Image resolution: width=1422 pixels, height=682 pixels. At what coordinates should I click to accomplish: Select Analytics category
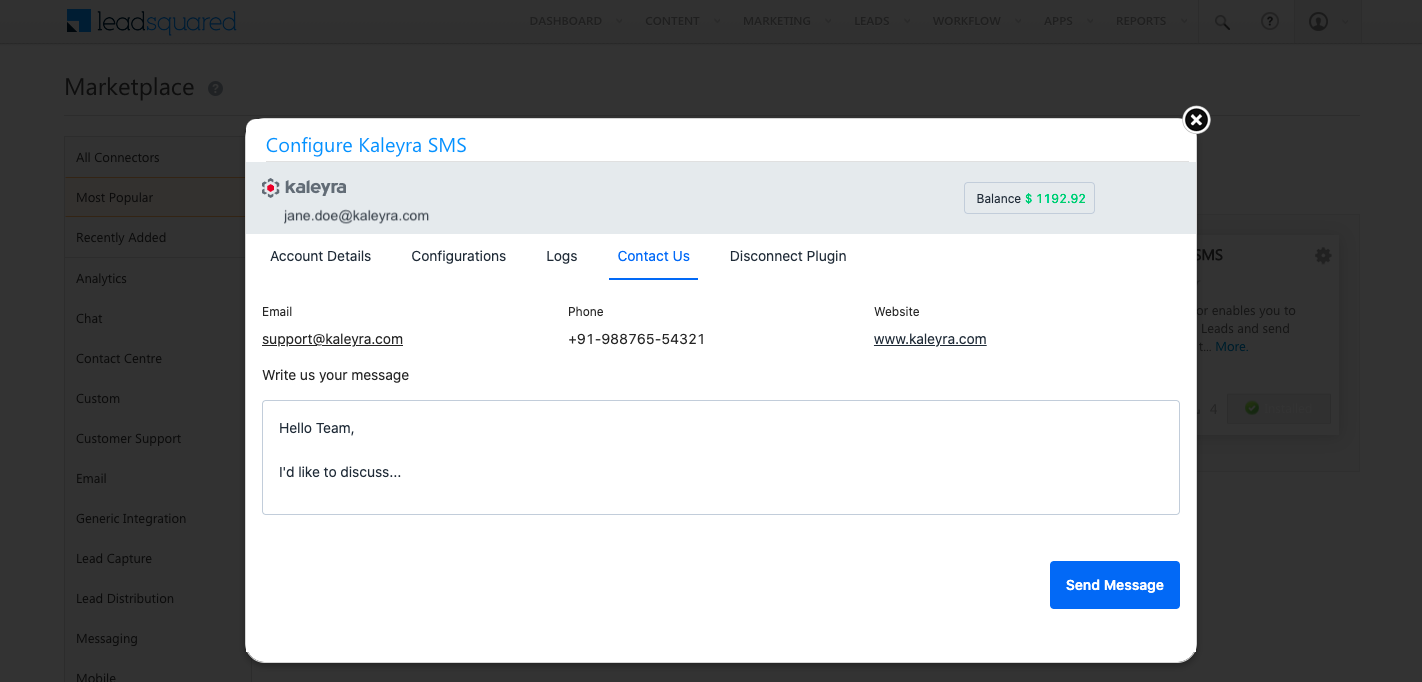101,278
